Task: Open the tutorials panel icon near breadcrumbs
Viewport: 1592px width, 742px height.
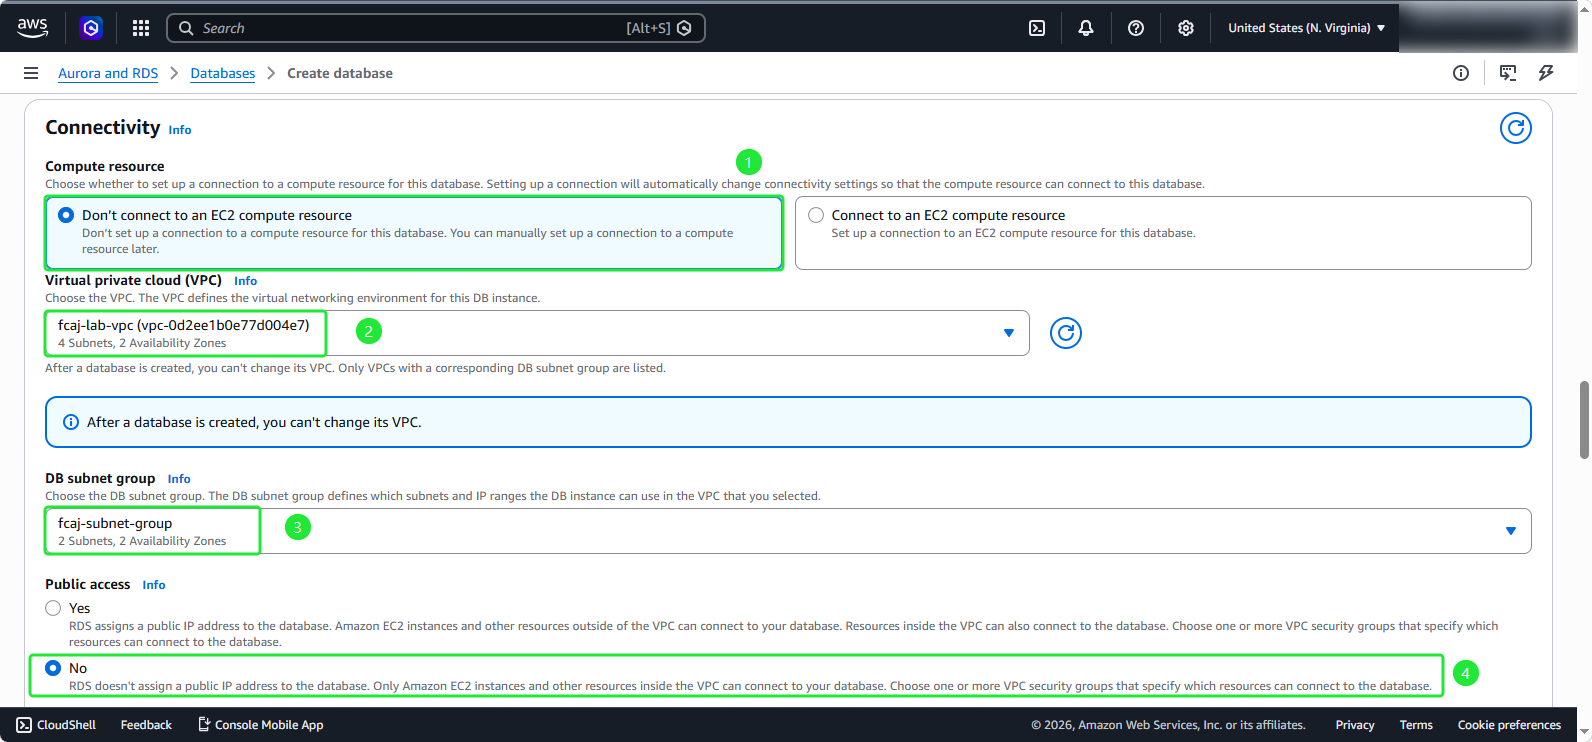Action: click(1508, 73)
